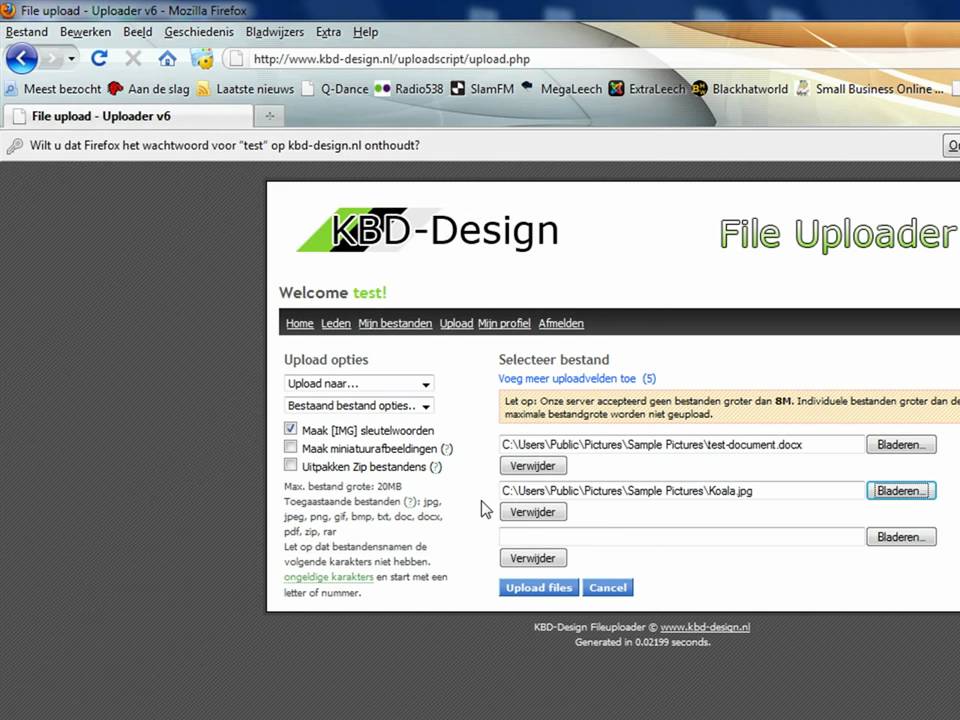Click help mark next to Uitpakken Zip

point(435,467)
